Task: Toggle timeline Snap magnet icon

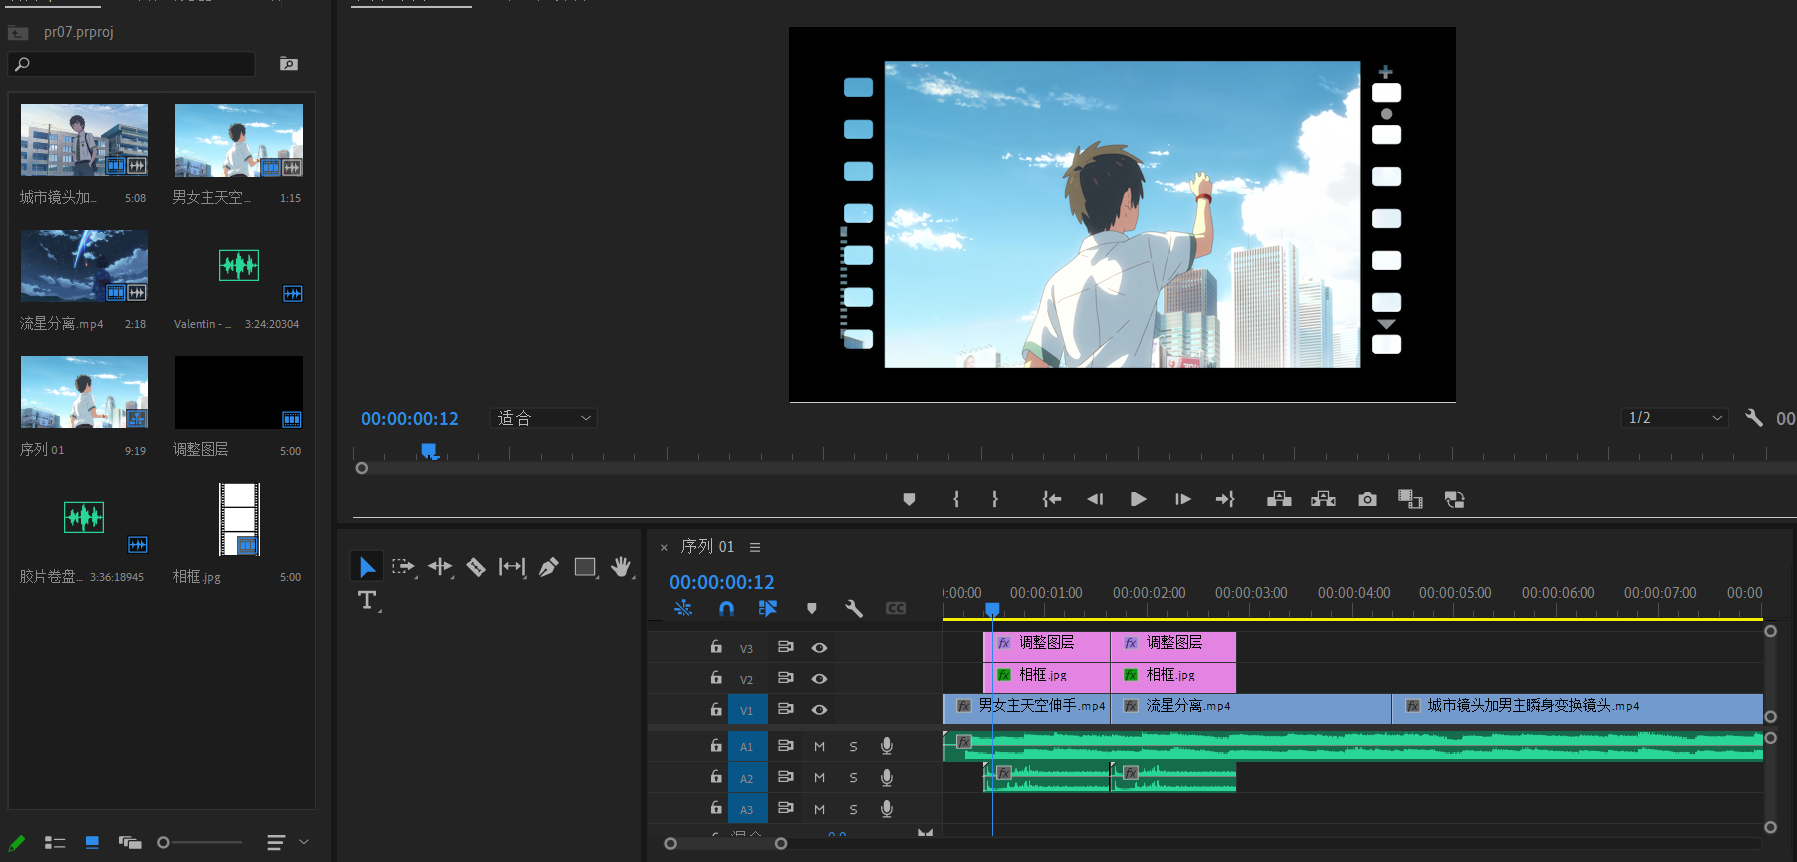Action: [x=726, y=608]
